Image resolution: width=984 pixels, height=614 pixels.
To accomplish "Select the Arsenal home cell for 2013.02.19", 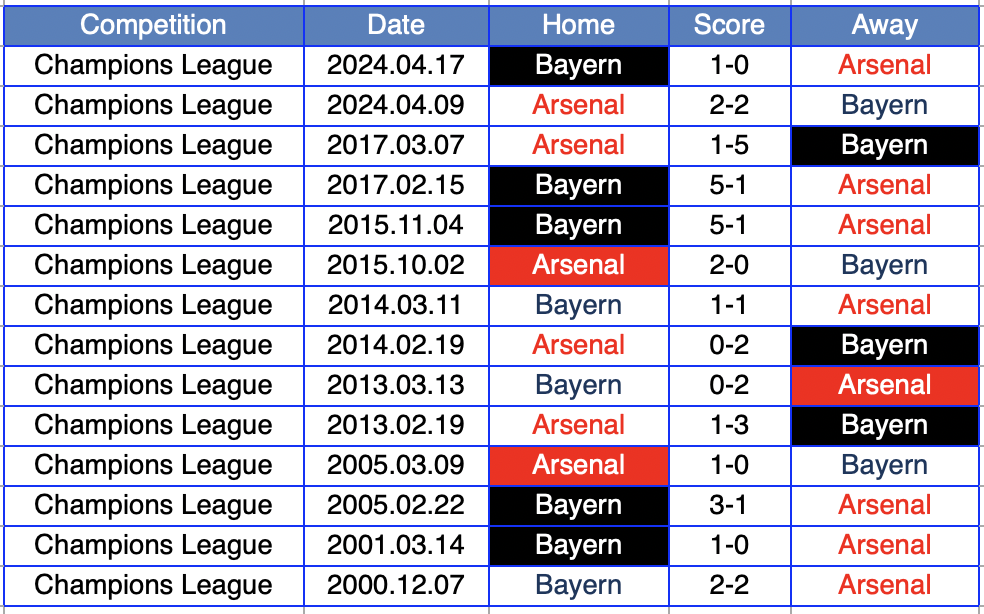I will (x=578, y=425).
